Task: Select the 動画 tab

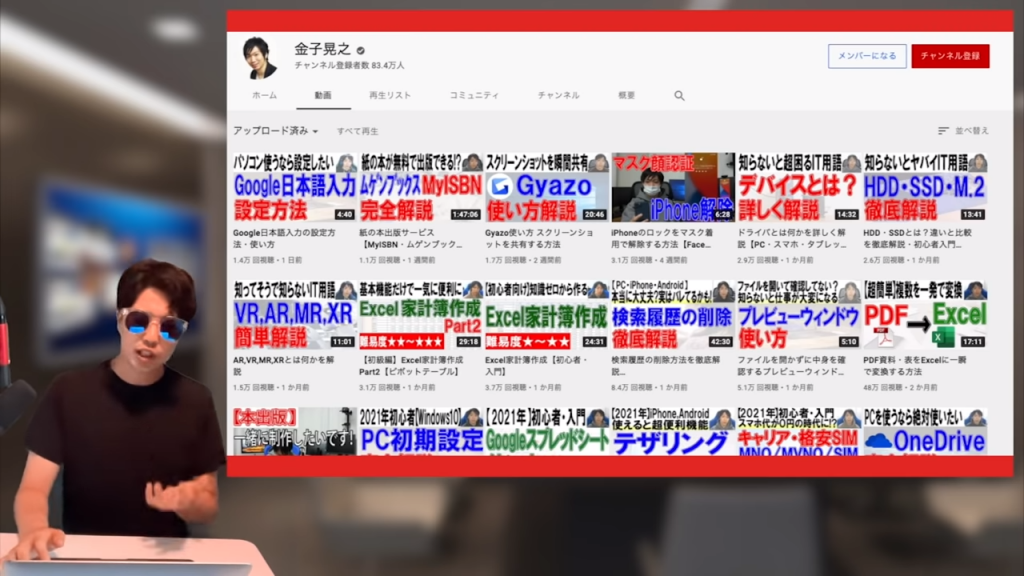Action: coord(323,95)
